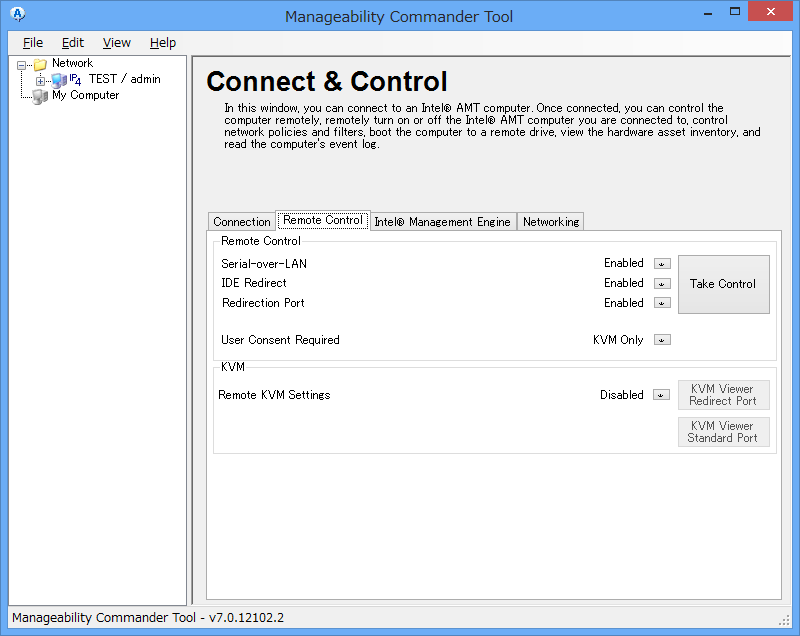
Task: Collapse the Network tree node
Action: click(21, 65)
